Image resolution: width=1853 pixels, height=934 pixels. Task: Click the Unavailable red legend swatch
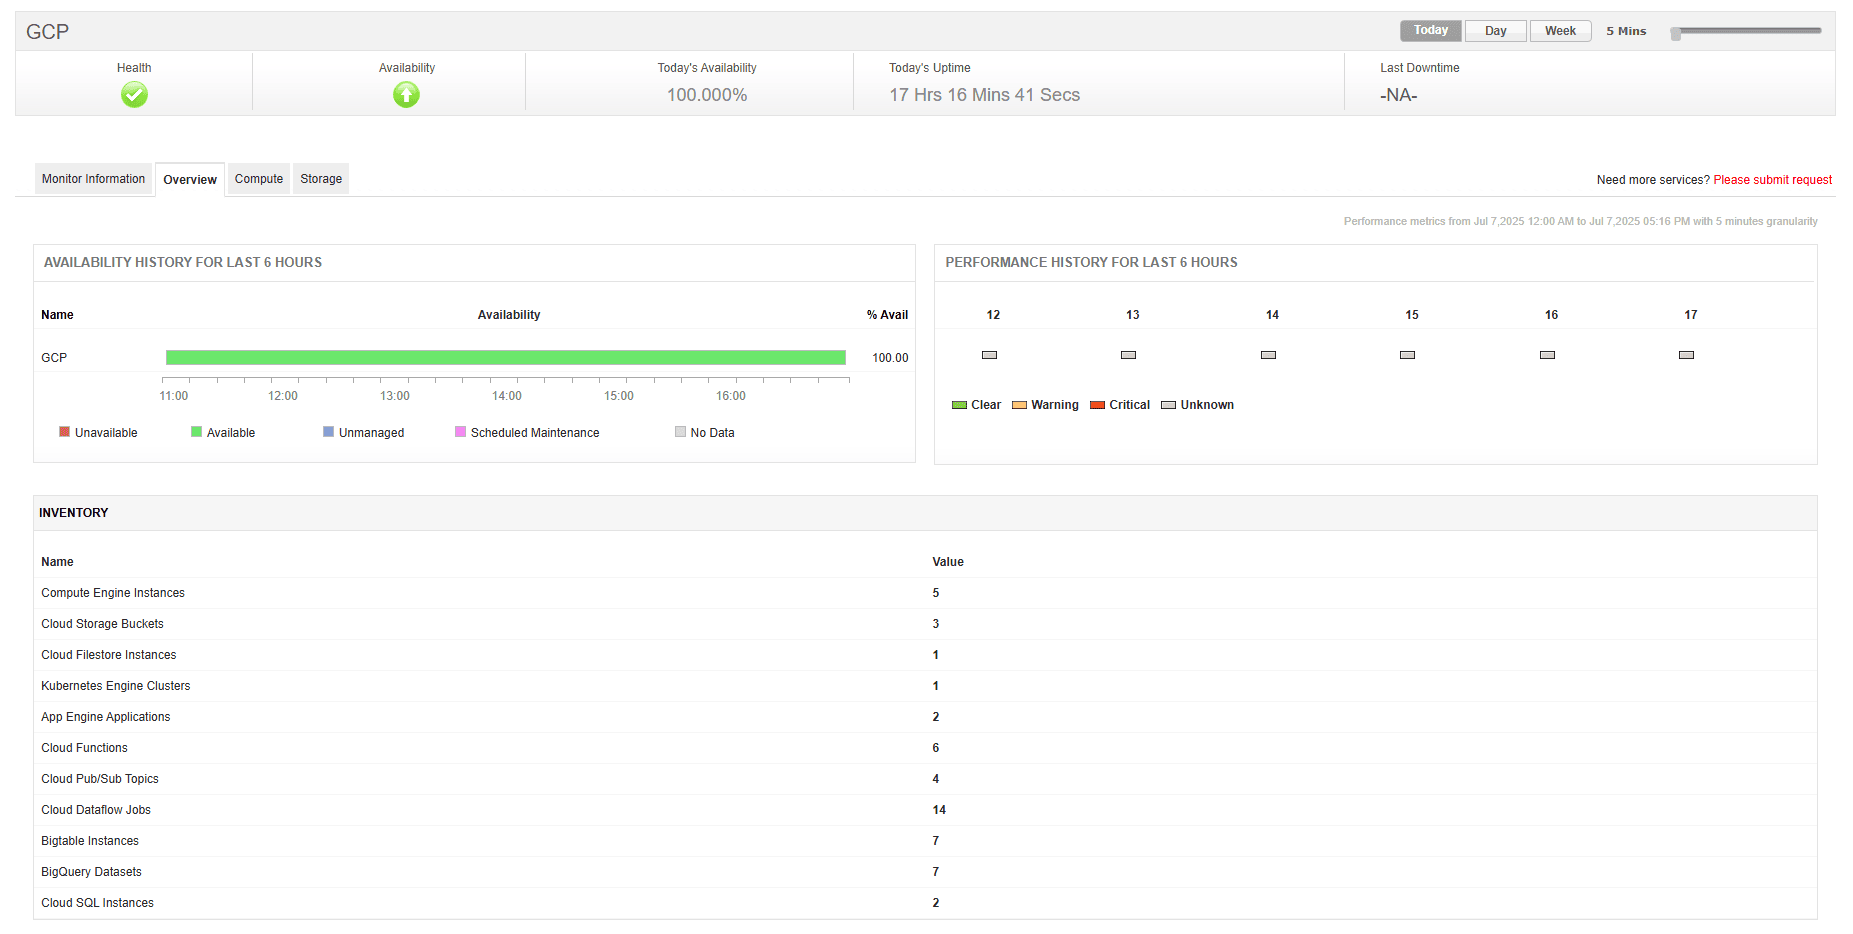65,432
